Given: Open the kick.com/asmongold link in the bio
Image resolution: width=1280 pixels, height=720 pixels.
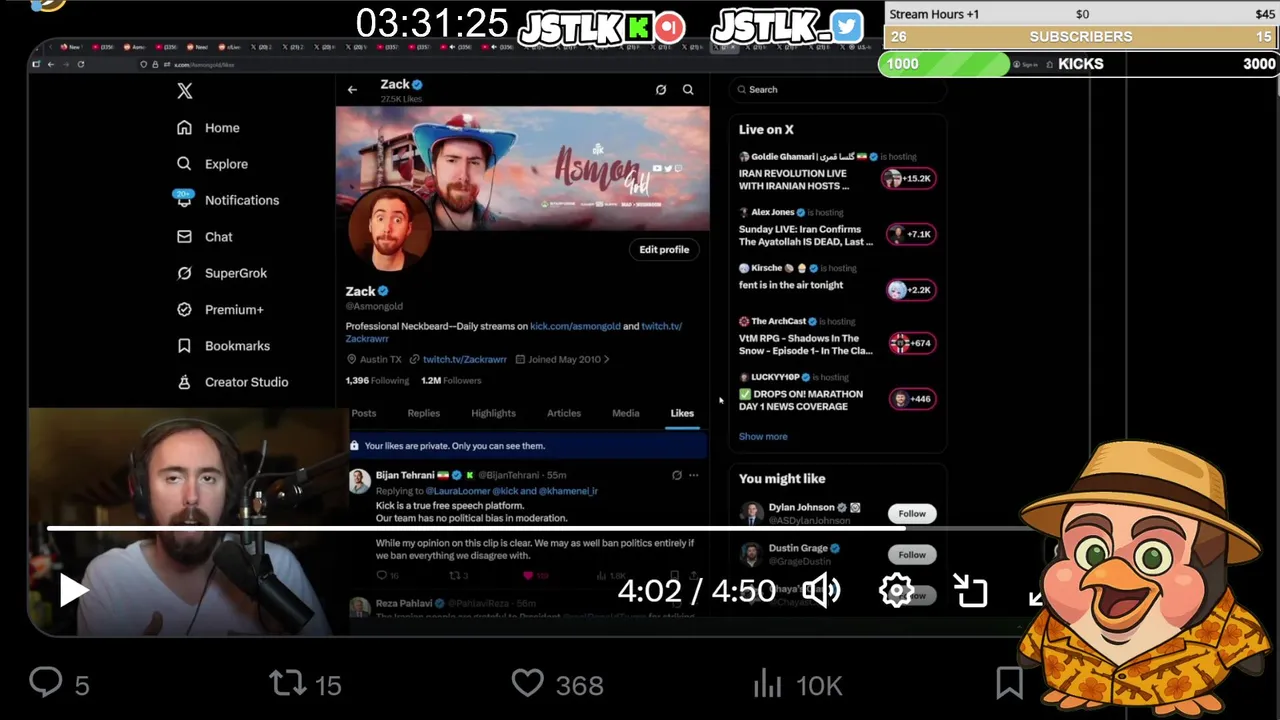Looking at the screenshot, I should coord(575,326).
